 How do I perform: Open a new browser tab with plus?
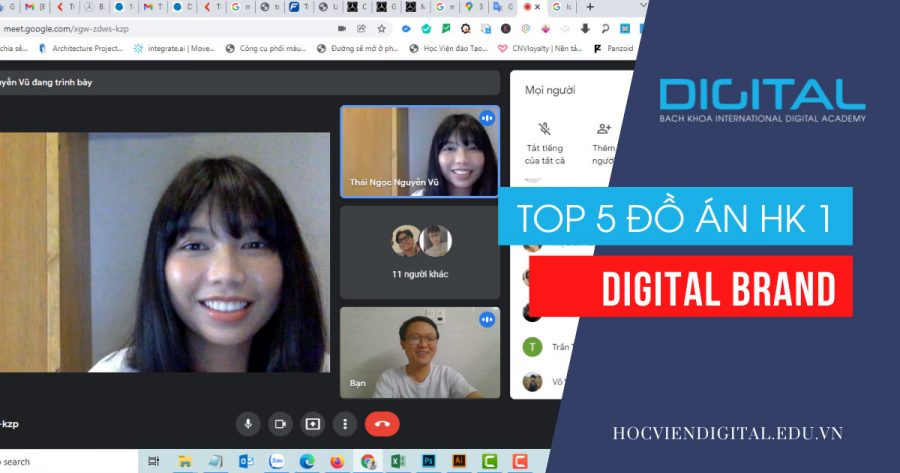590,7
